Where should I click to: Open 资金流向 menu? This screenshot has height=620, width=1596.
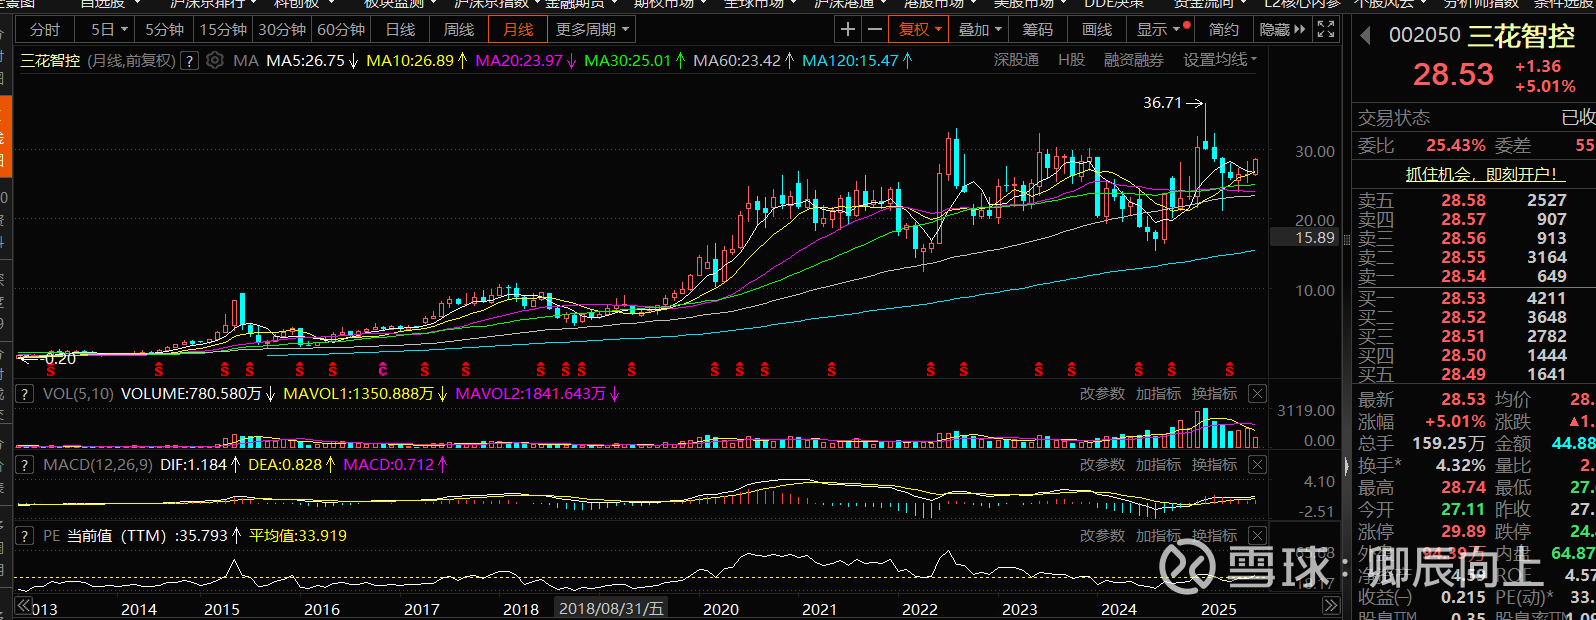1209,4
